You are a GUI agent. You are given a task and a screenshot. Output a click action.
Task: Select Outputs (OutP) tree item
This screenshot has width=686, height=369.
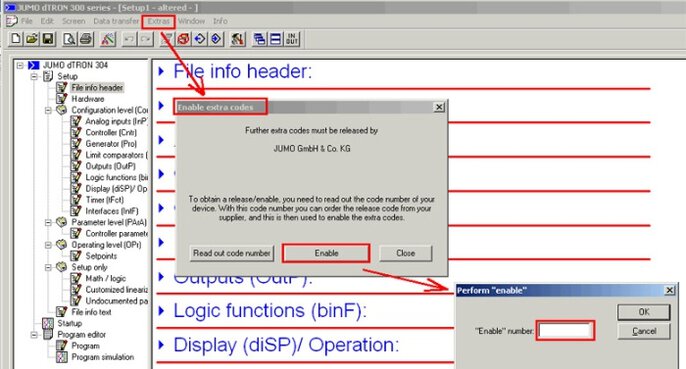tap(111, 166)
